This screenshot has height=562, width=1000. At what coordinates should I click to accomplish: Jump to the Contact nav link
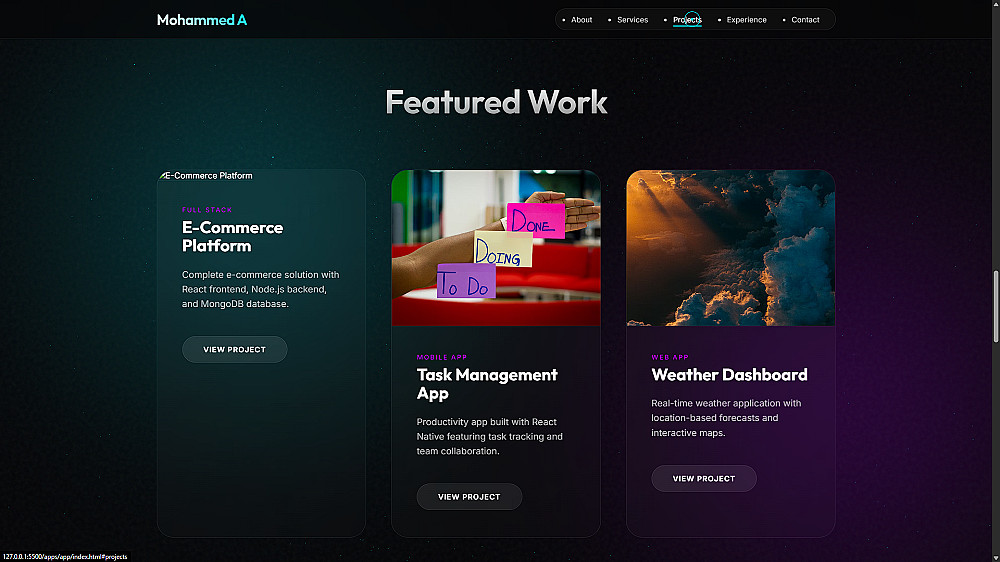[x=805, y=20]
